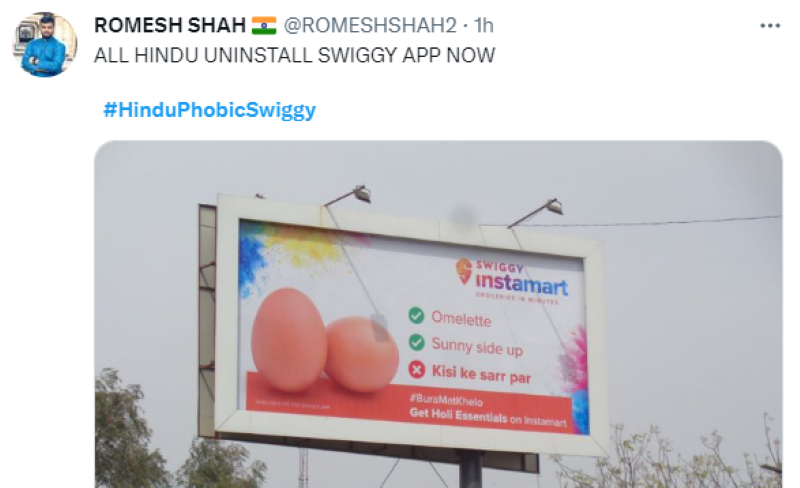800x488 pixels.
Task: Click the red cross beside Kisi ke sarr par
Action: click(417, 369)
